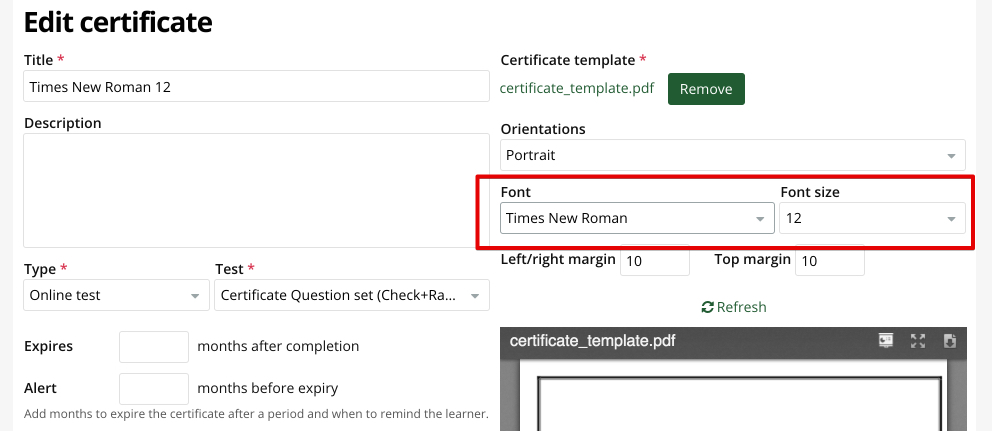Open the Font dropdown showing Times New Roman
The image size is (992, 431).
(x=637, y=218)
